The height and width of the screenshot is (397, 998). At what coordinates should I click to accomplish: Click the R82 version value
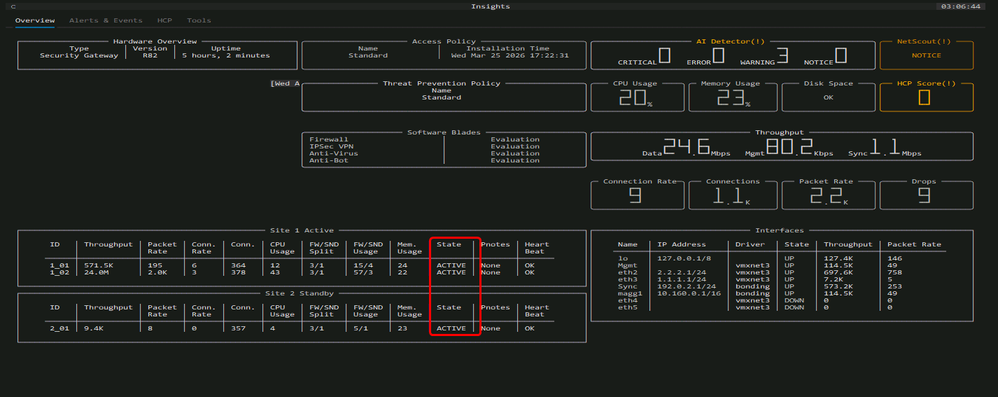pos(150,55)
